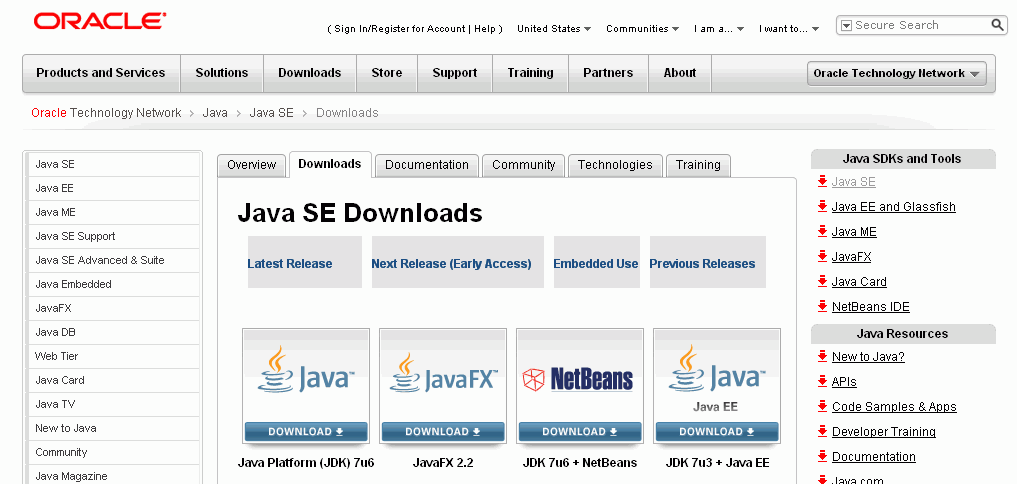Screen dimensions: 1017x484
Task: Open Java Embedded in left sidebar
Action: coord(114,284)
